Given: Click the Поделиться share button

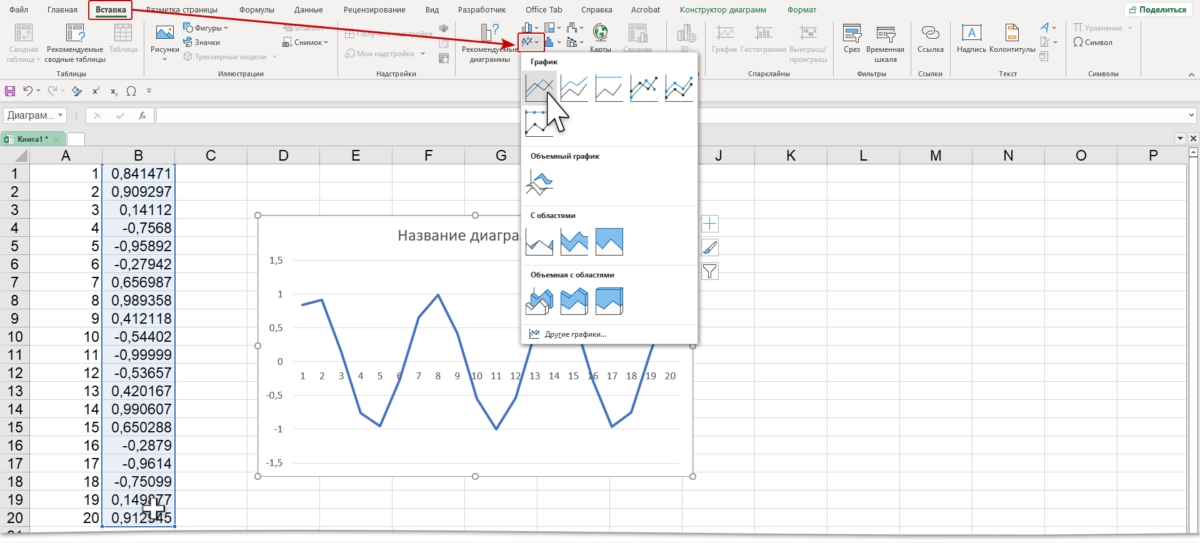Looking at the screenshot, I should pos(1158,9).
